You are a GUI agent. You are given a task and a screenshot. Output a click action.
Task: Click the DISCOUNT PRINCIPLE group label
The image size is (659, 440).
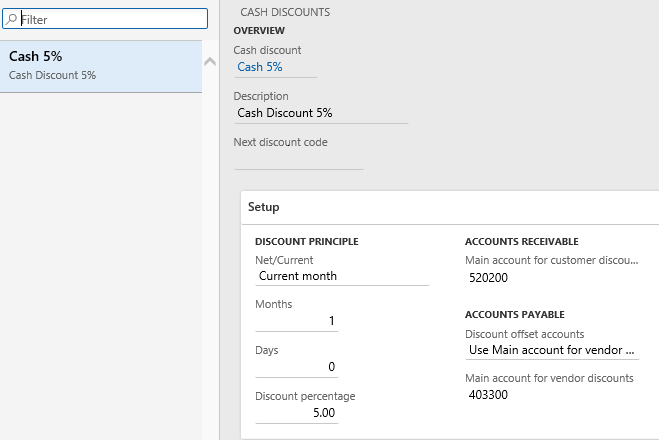pos(306,241)
